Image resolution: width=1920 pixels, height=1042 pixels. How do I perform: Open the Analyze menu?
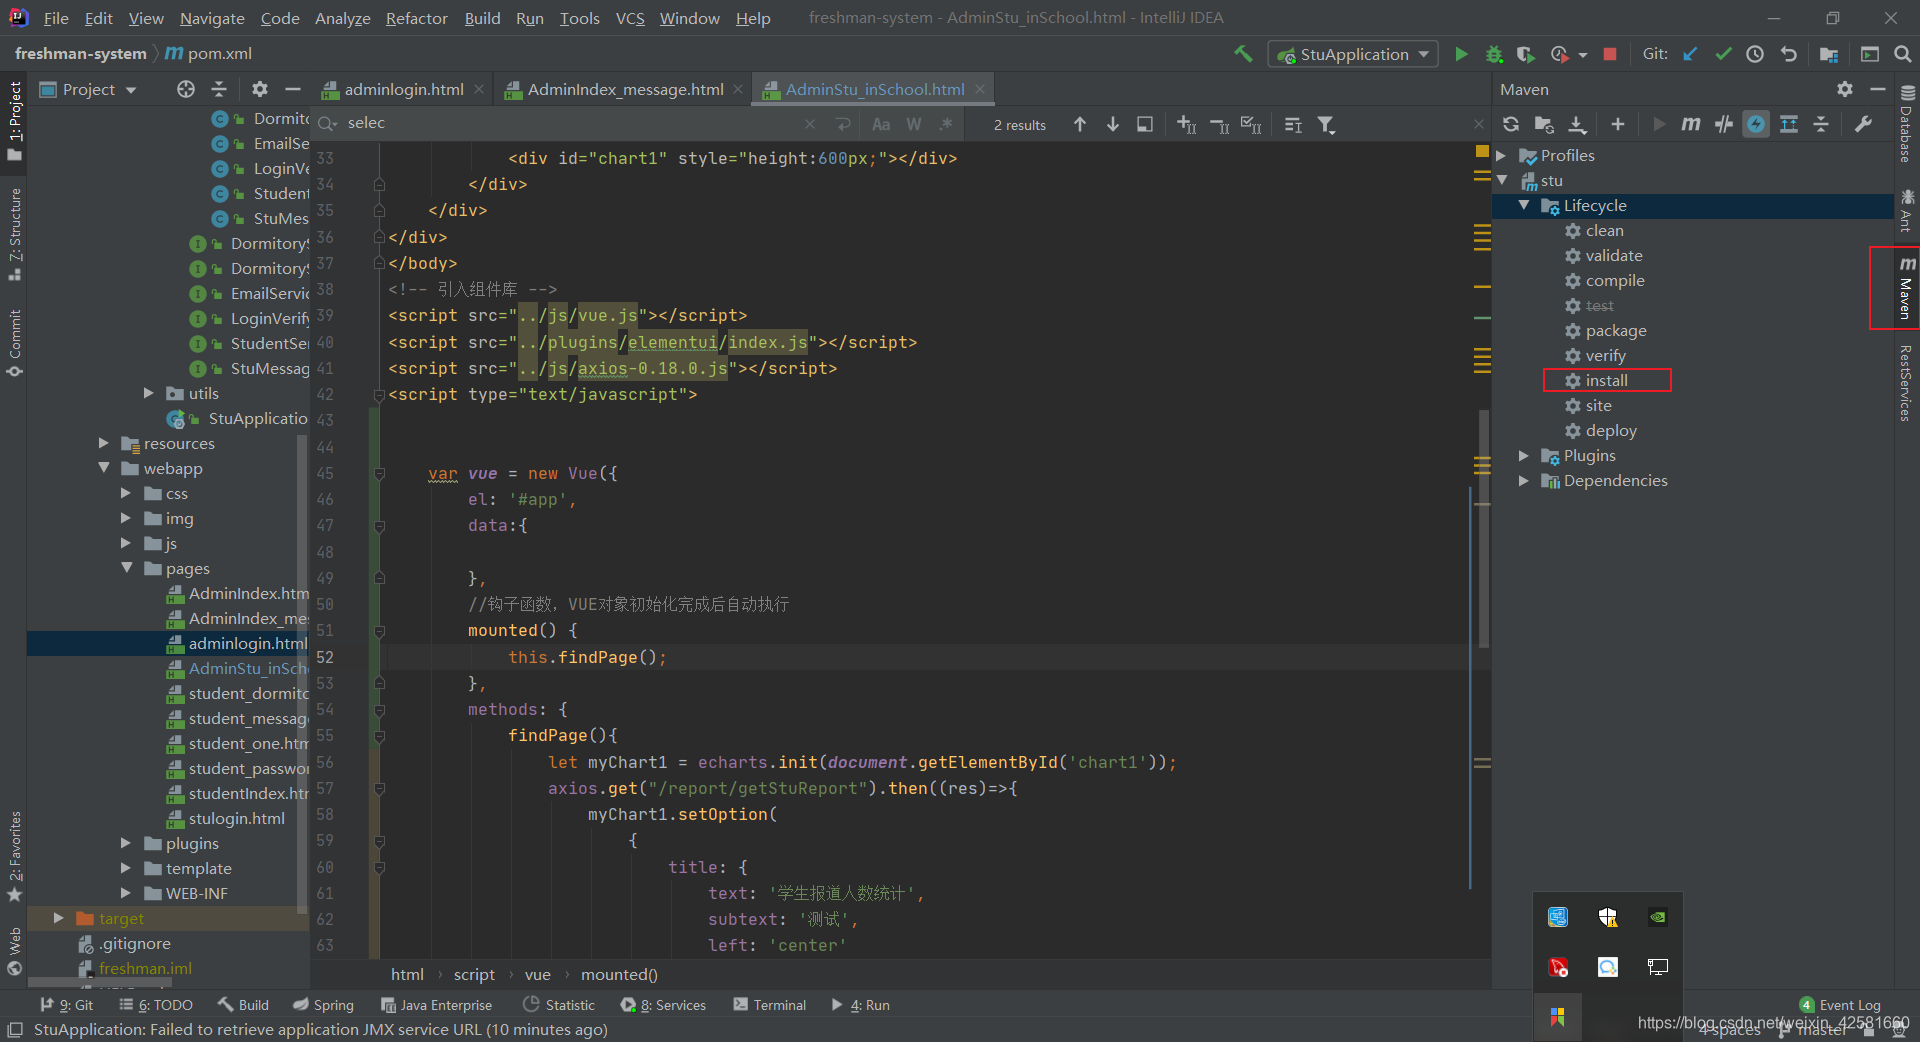(342, 18)
